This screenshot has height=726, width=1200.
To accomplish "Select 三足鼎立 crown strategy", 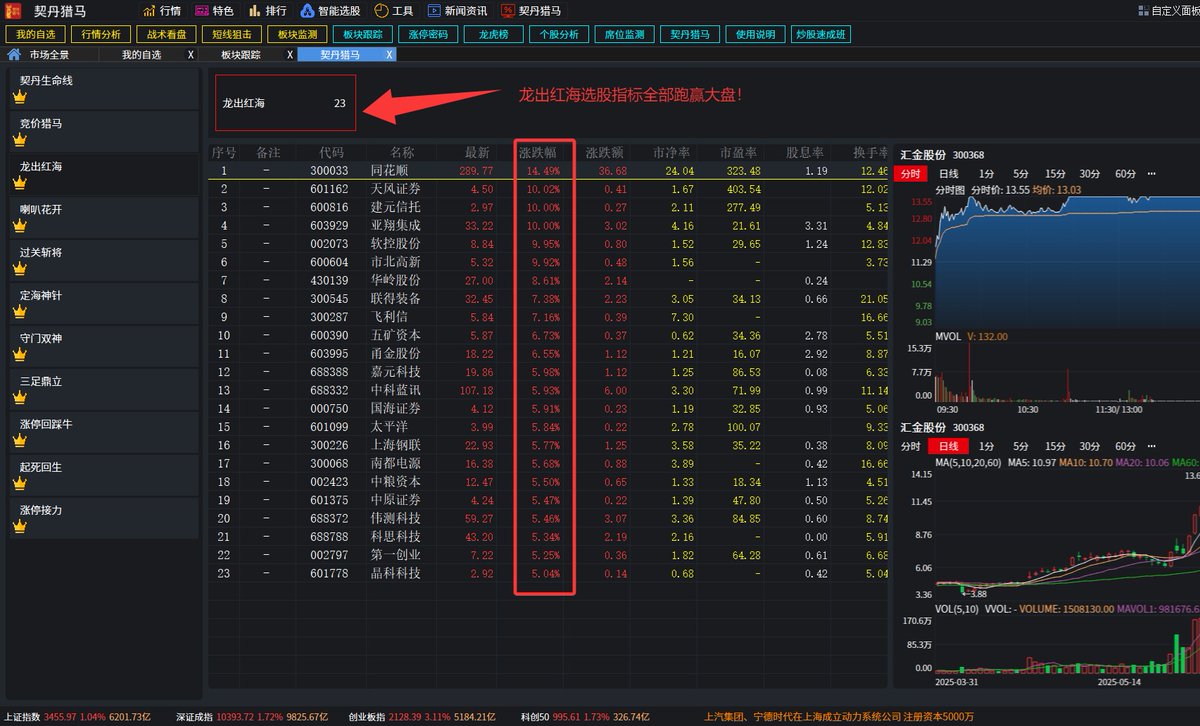I will (103, 390).
